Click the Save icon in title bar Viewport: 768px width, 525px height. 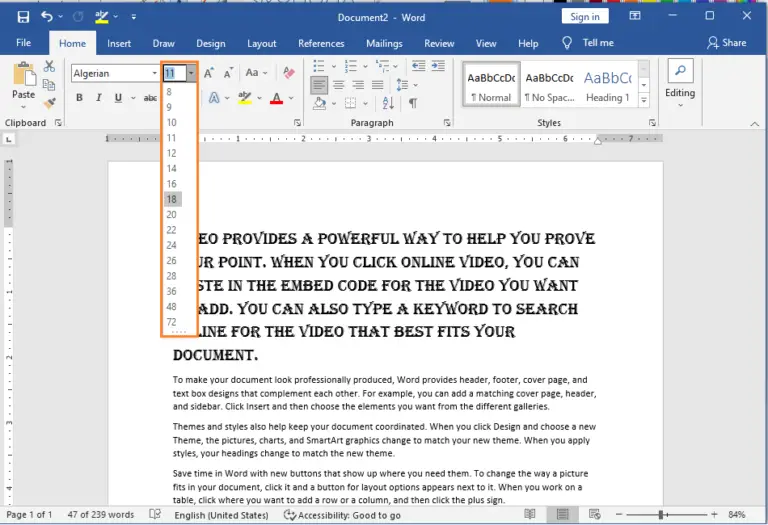(23, 17)
